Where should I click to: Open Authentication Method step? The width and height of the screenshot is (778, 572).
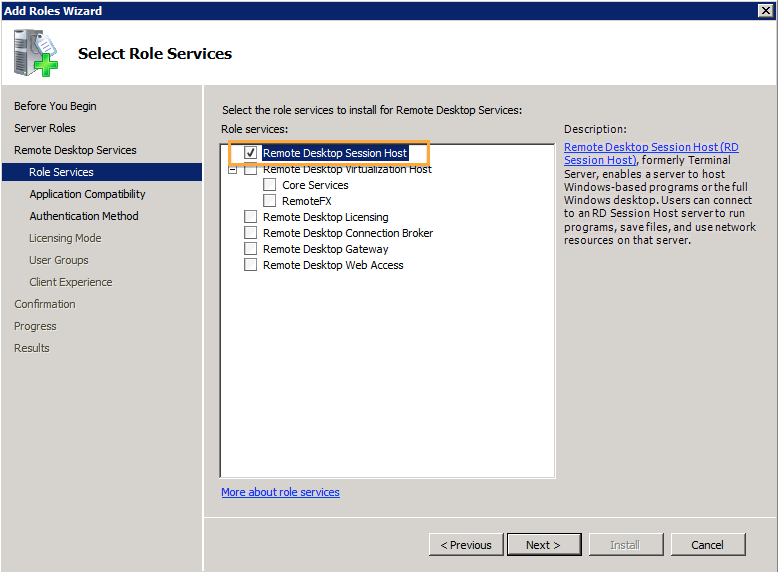pos(84,216)
